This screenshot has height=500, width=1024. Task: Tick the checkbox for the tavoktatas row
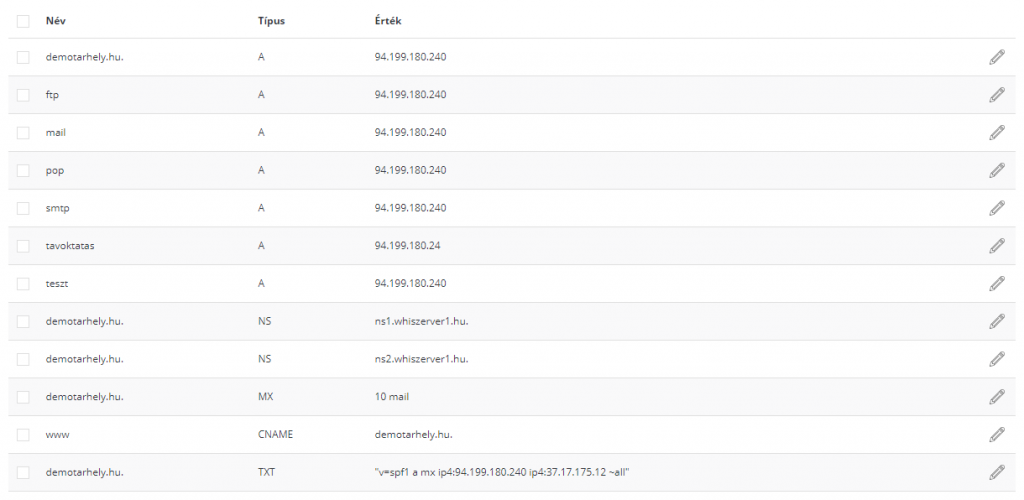tap(23, 246)
